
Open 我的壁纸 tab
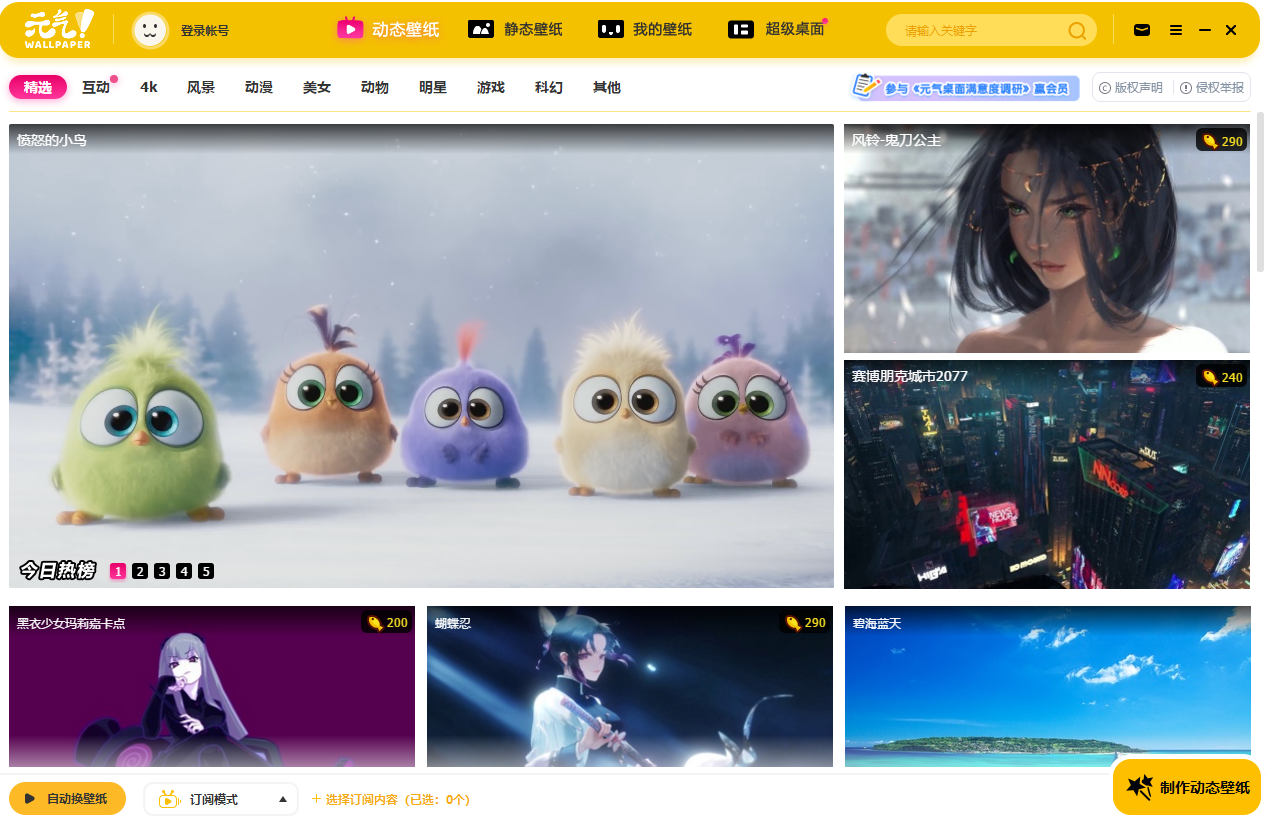(645, 29)
